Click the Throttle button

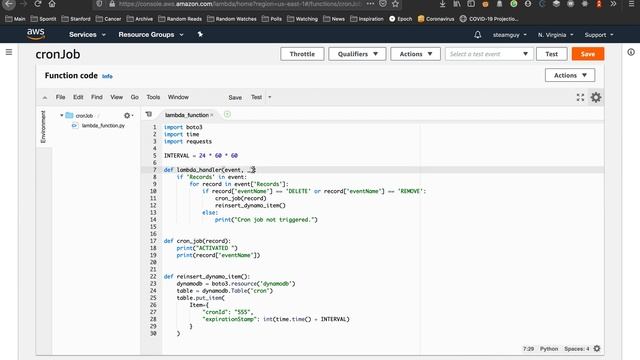(302, 54)
